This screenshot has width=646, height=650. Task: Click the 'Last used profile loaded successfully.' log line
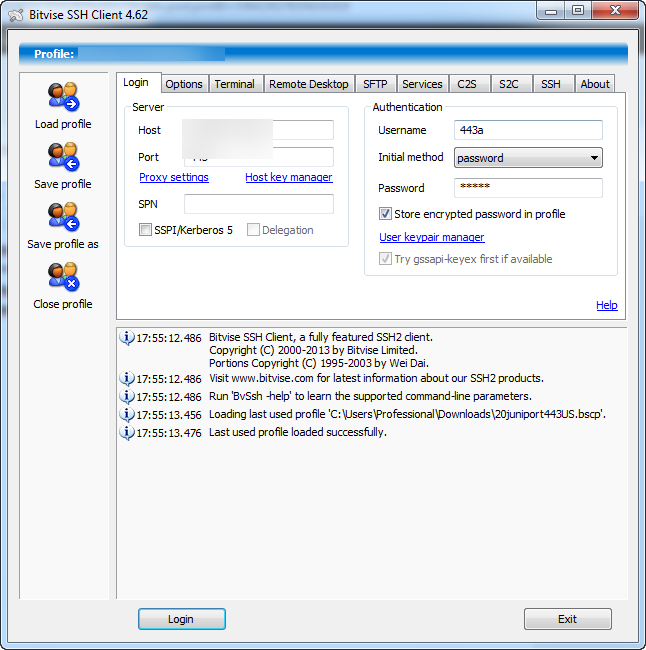click(298, 432)
